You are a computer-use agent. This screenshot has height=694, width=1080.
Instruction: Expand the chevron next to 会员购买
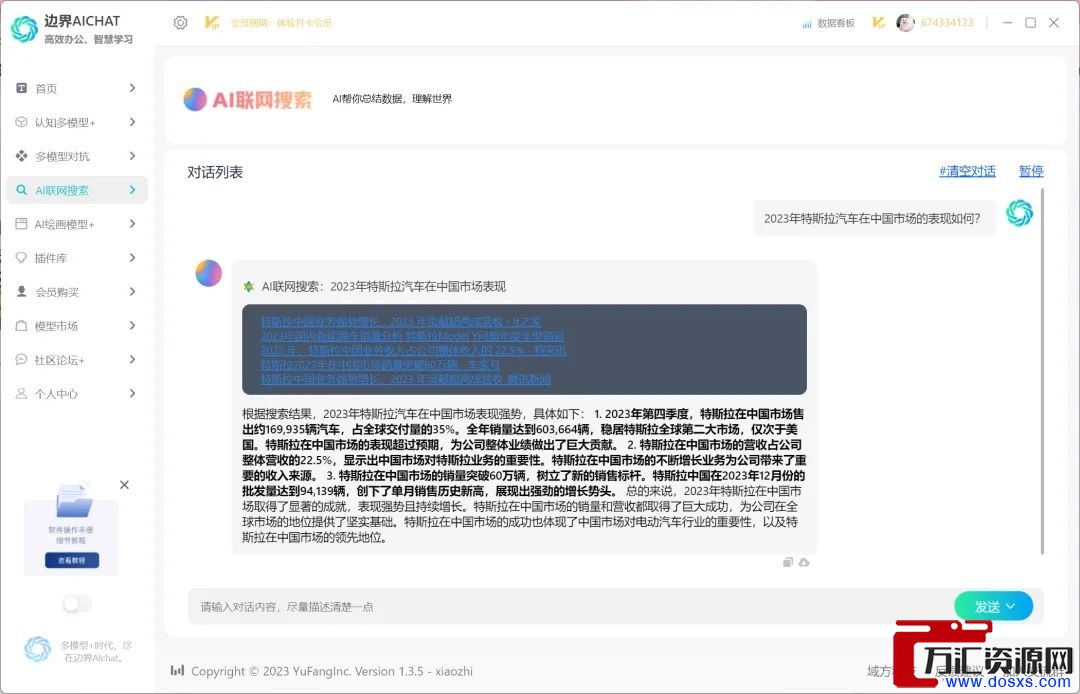pos(132,292)
